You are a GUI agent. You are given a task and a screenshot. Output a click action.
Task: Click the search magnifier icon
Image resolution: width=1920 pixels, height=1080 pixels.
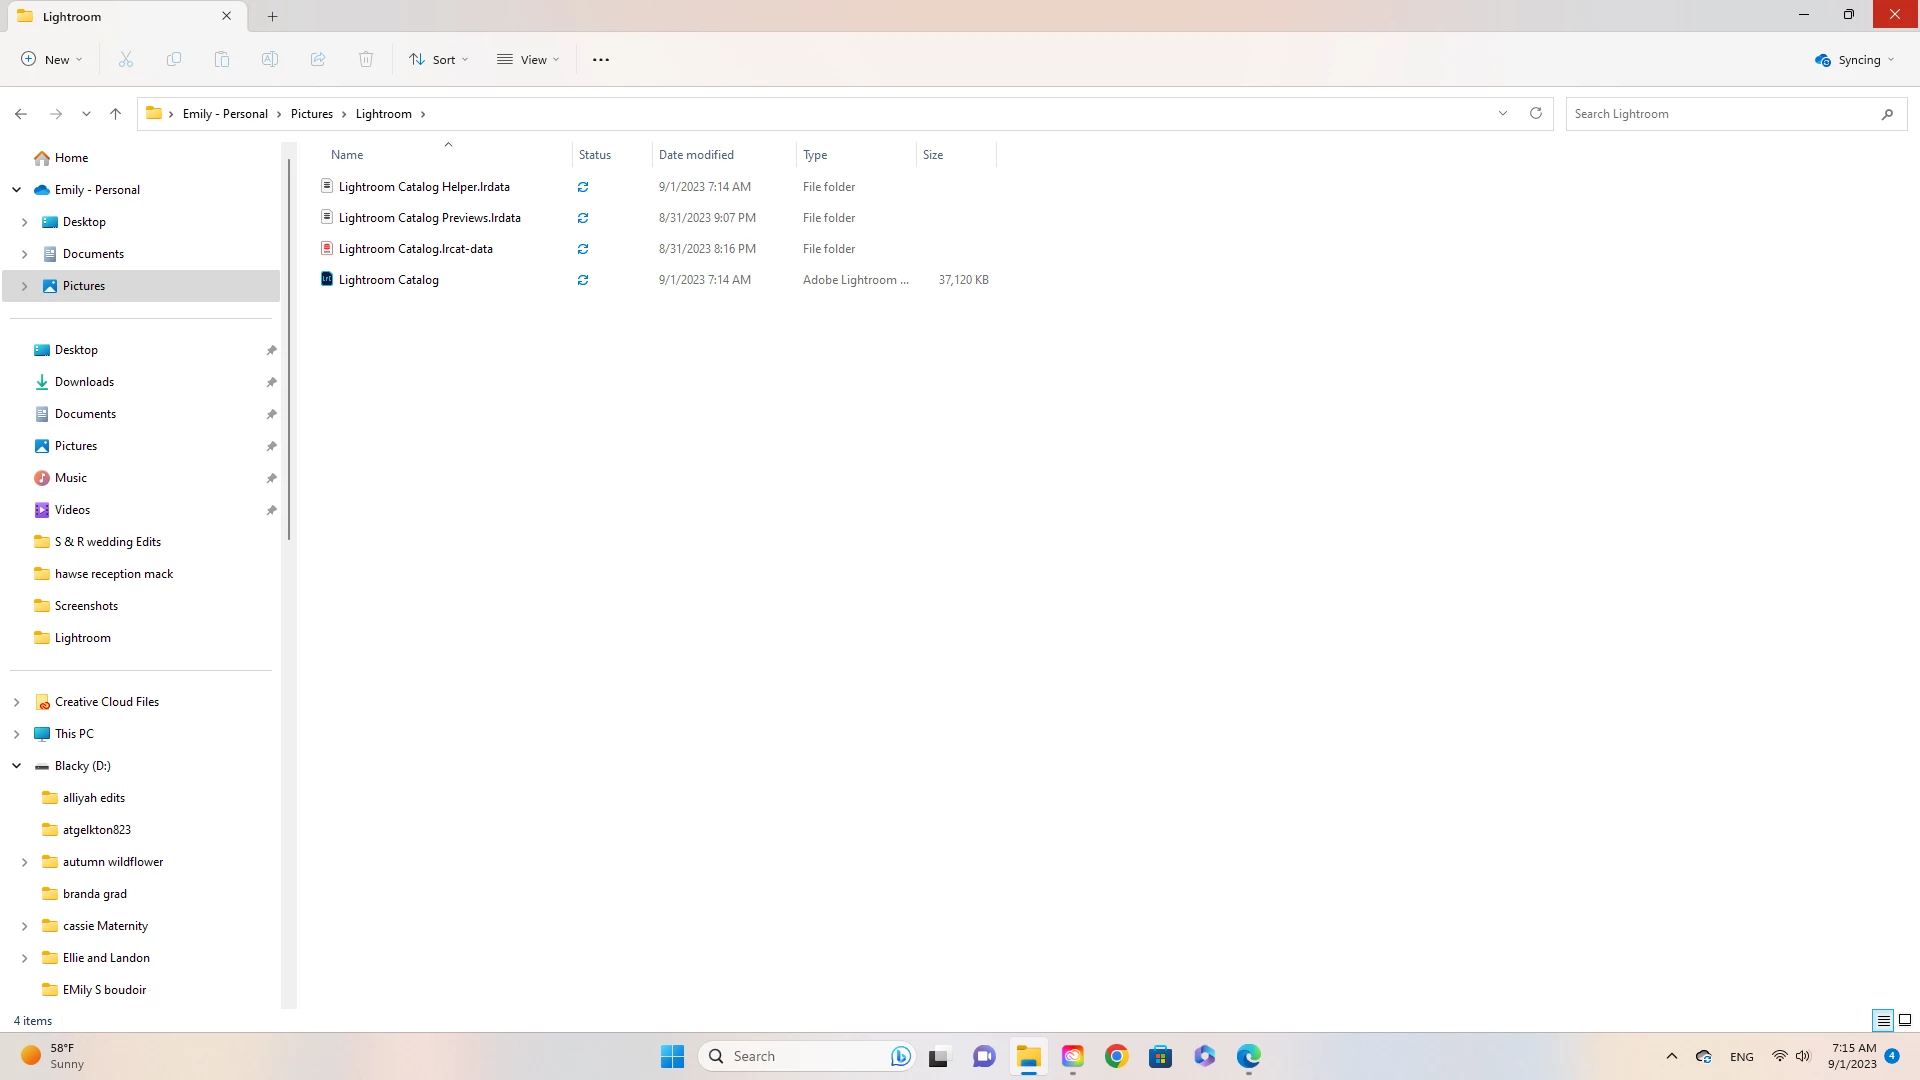tap(1887, 114)
